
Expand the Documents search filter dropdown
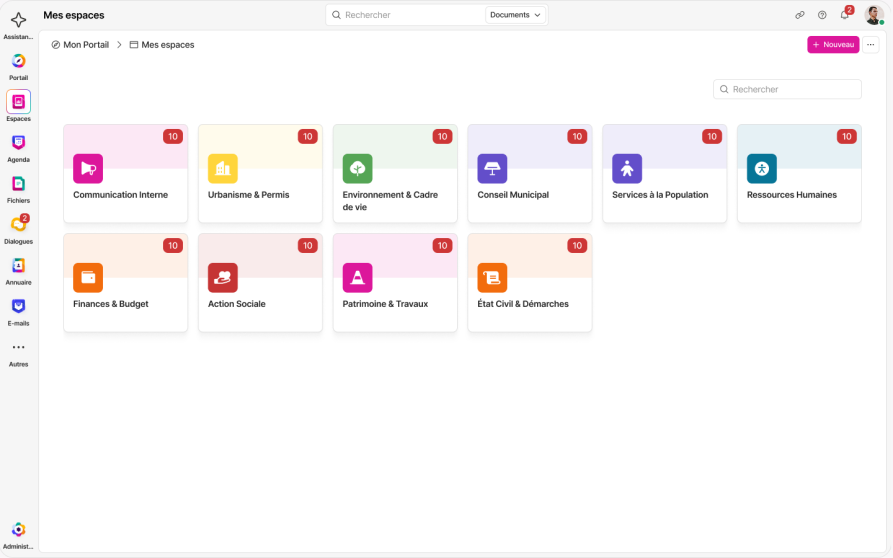point(515,15)
